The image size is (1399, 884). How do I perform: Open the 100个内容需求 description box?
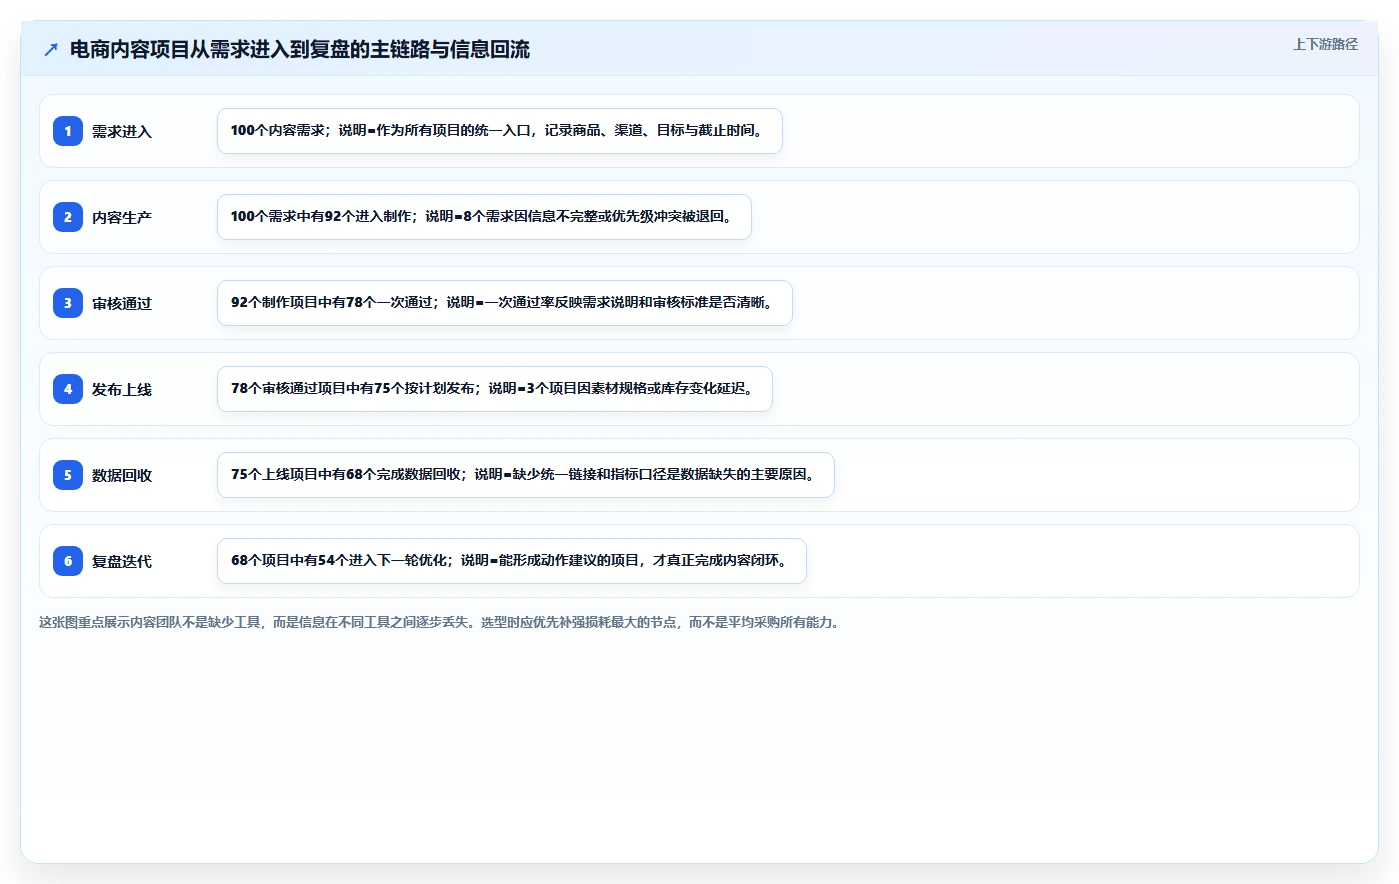500,131
